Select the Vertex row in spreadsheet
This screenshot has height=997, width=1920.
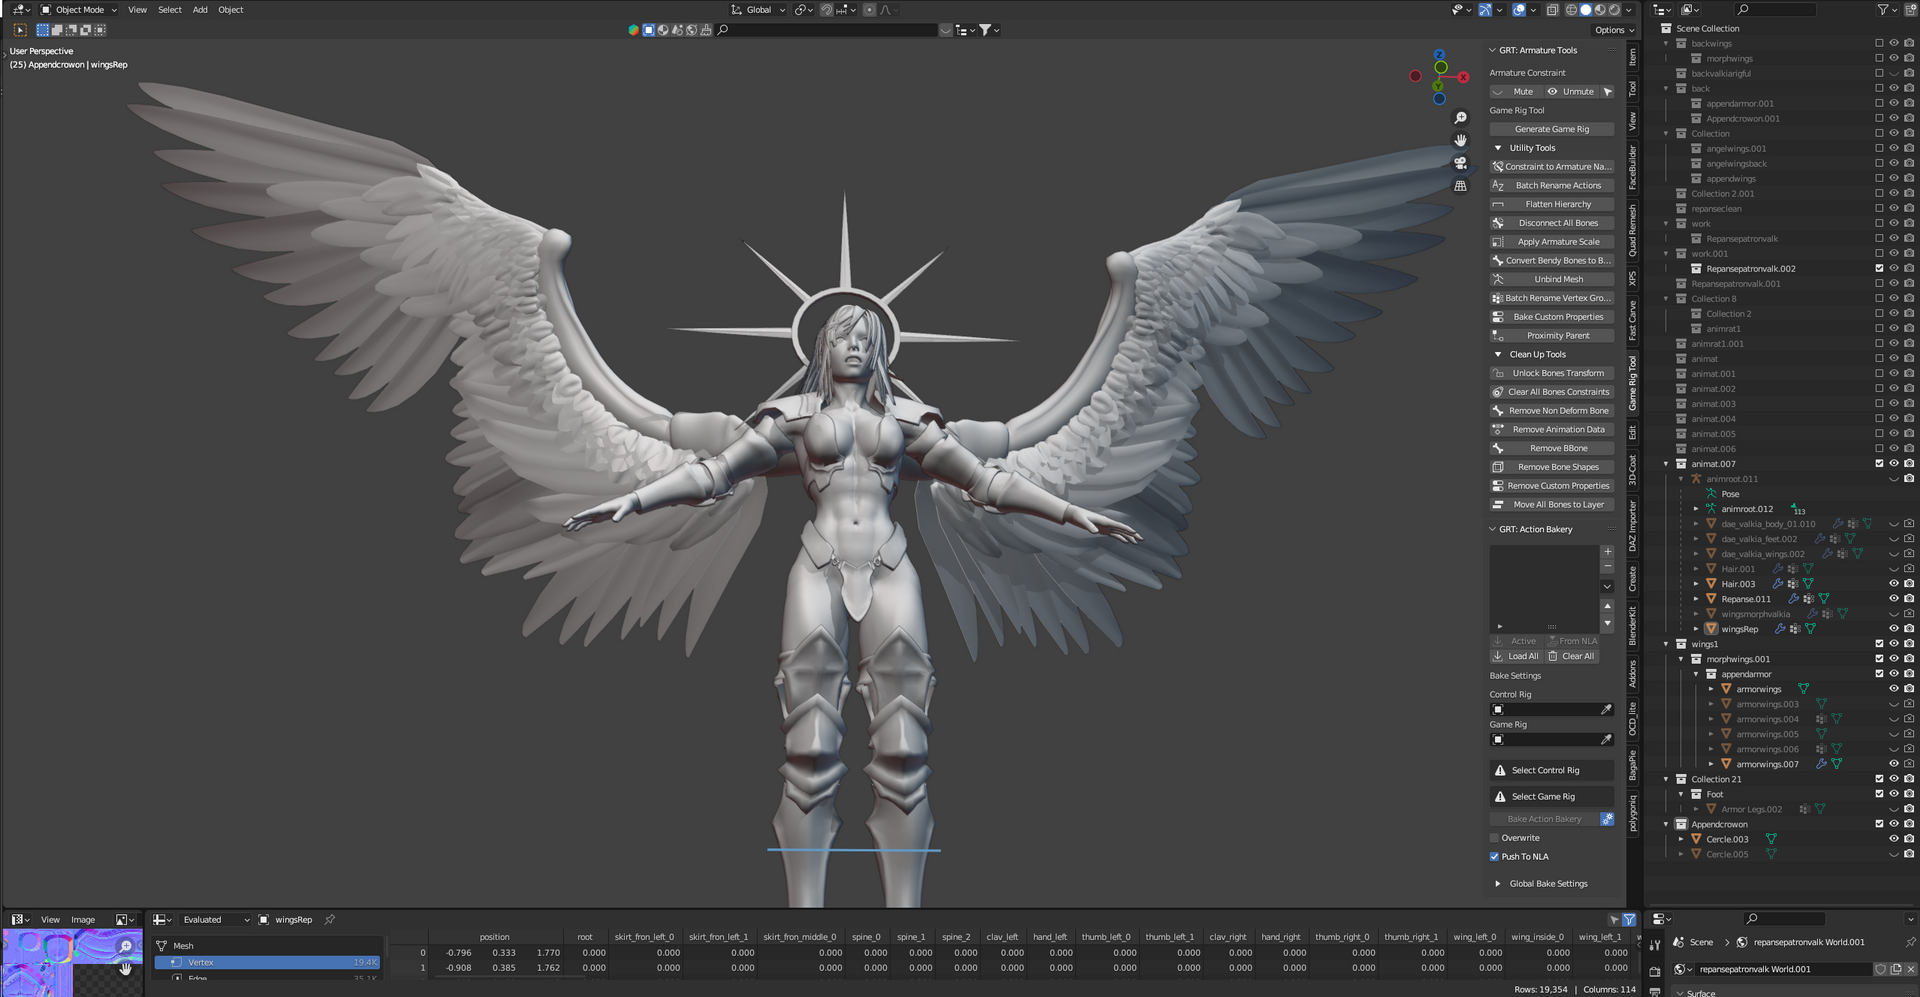pos(267,963)
